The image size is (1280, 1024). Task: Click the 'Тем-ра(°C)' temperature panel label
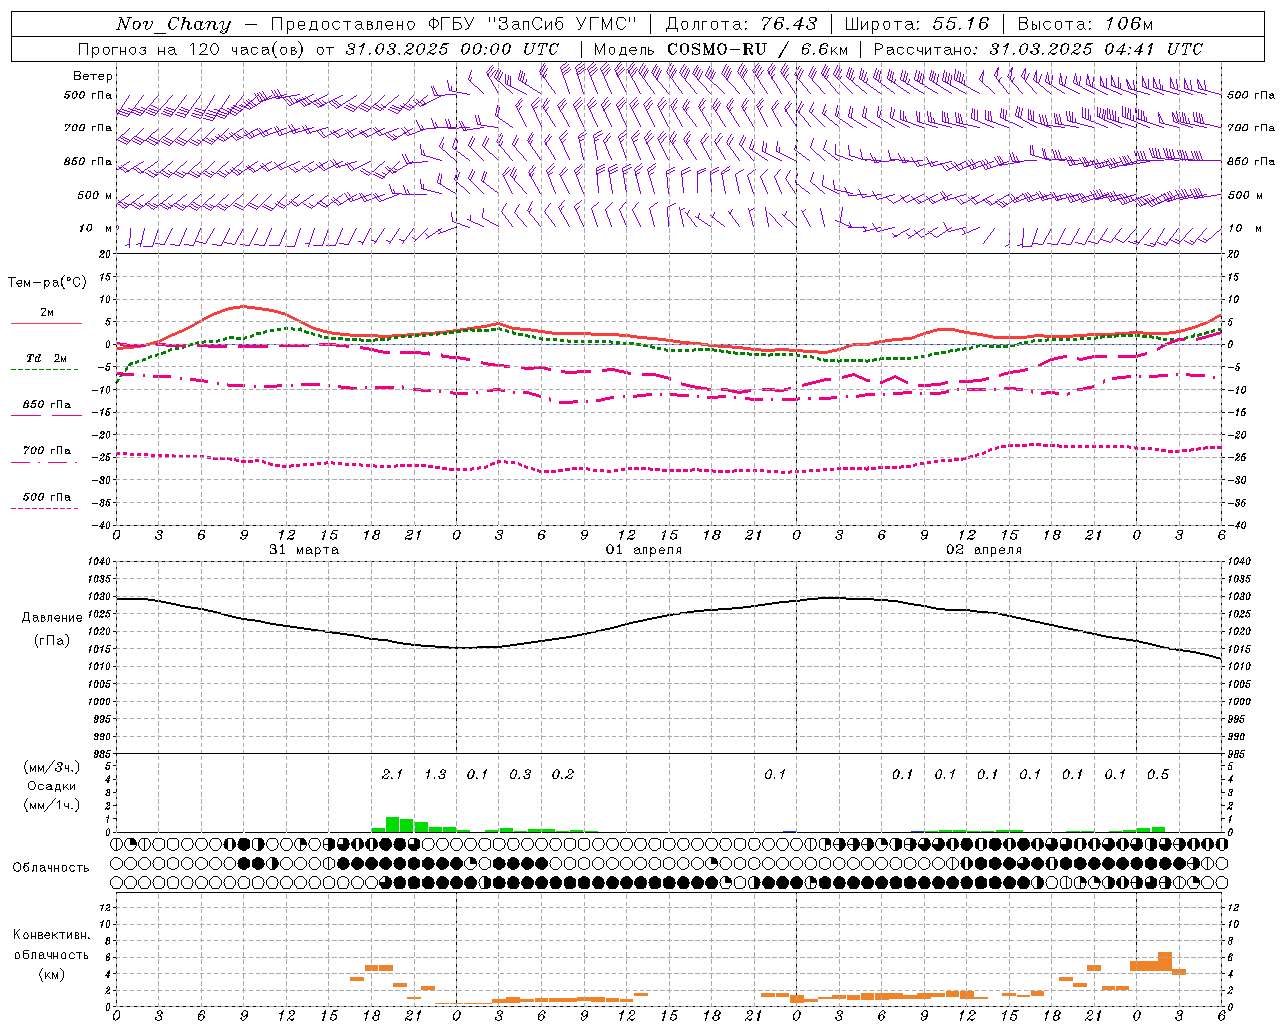47,283
